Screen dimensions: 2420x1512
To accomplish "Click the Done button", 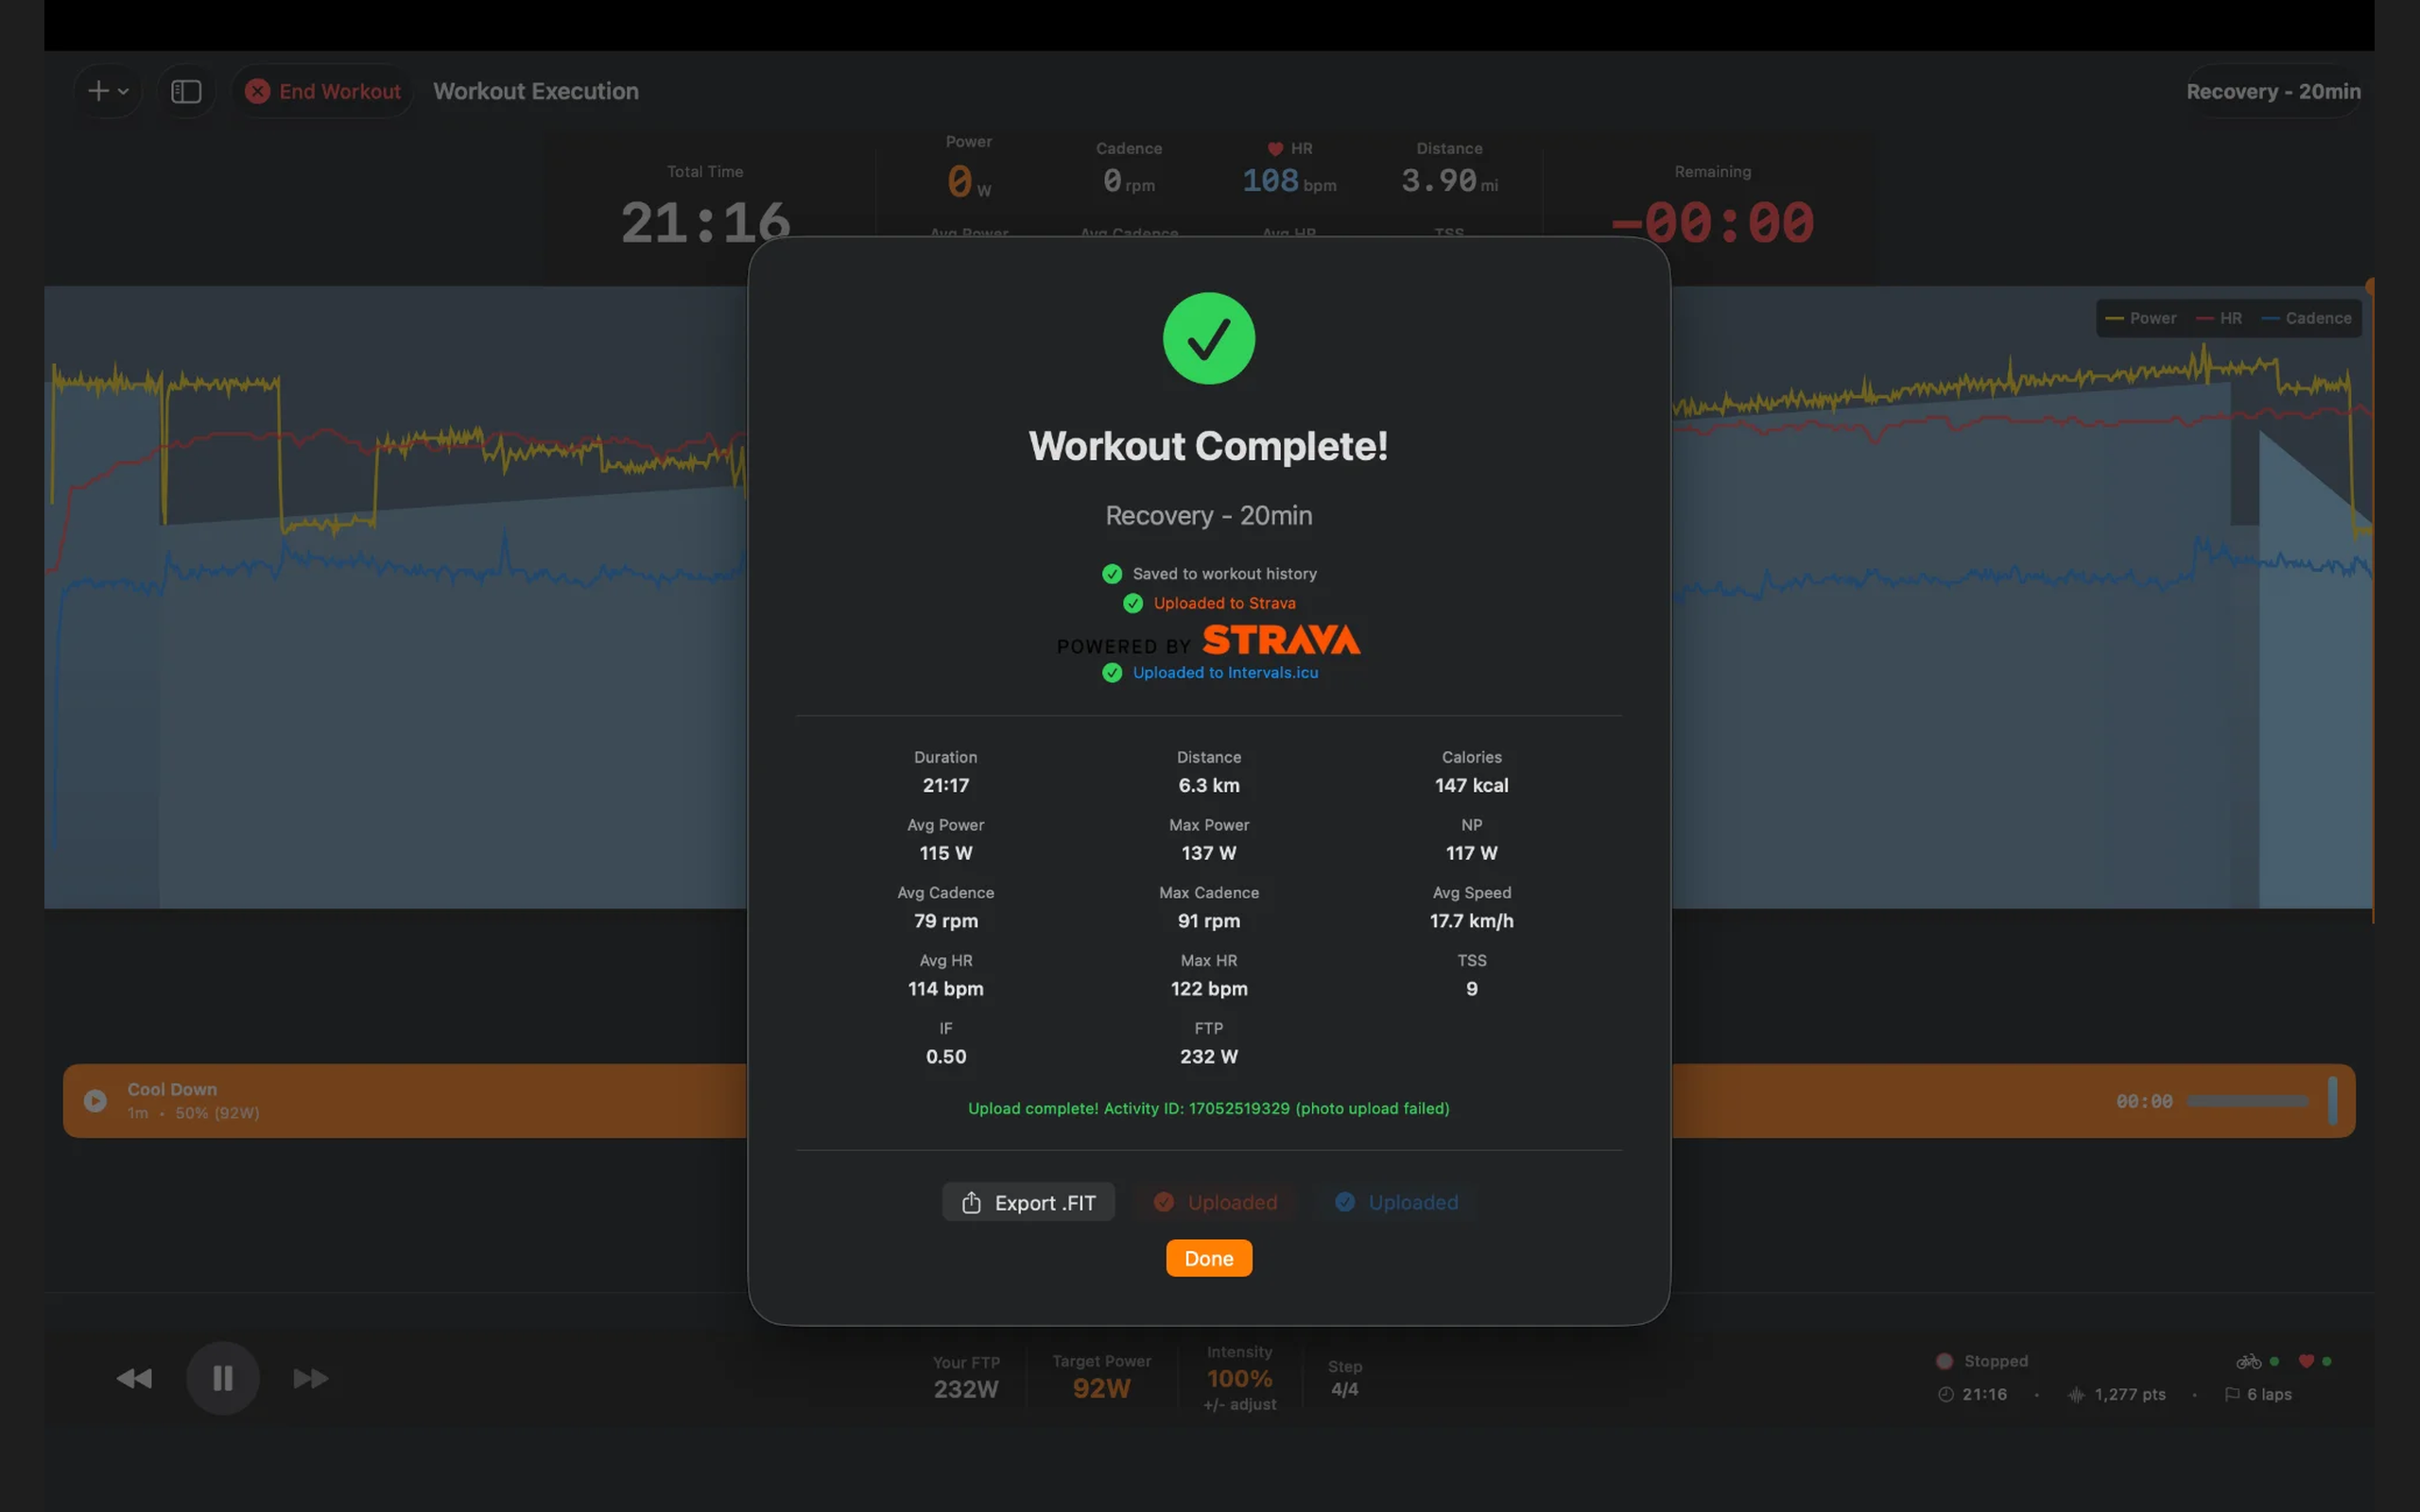I will [1209, 1258].
